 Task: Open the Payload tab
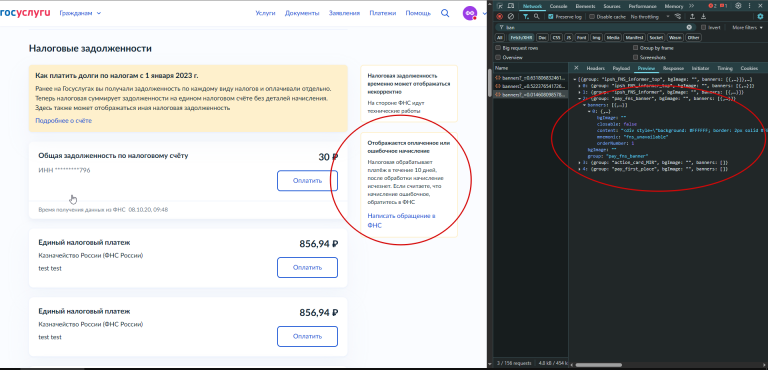tap(621, 68)
